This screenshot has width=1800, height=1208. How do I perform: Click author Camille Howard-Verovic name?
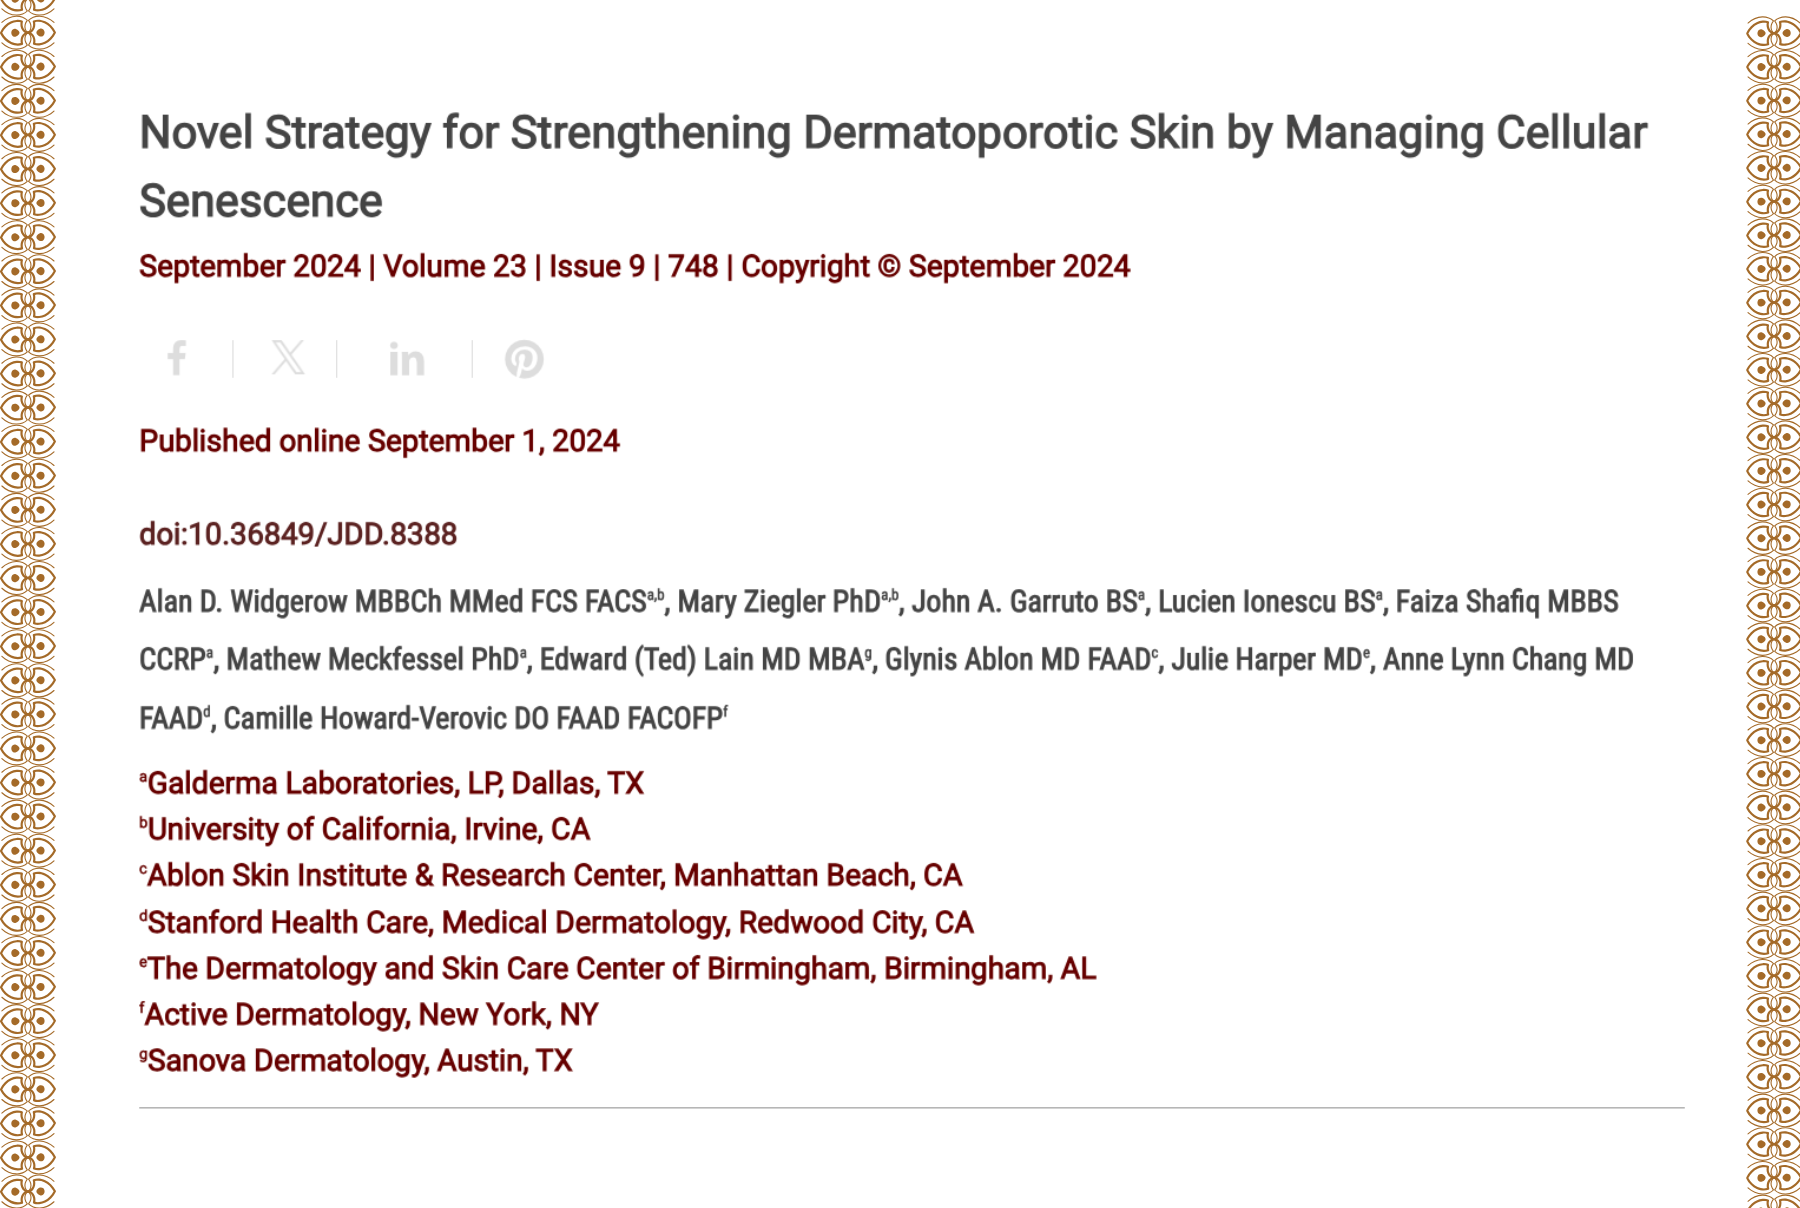point(472,718)
